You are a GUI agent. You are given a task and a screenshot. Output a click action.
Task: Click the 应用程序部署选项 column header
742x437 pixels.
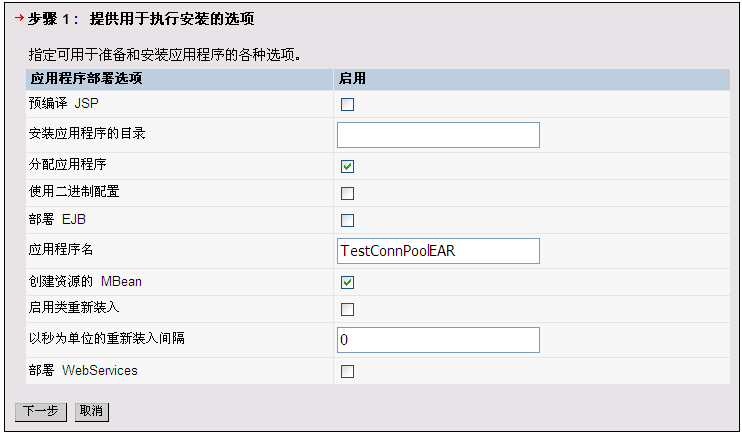coord(87,78)
